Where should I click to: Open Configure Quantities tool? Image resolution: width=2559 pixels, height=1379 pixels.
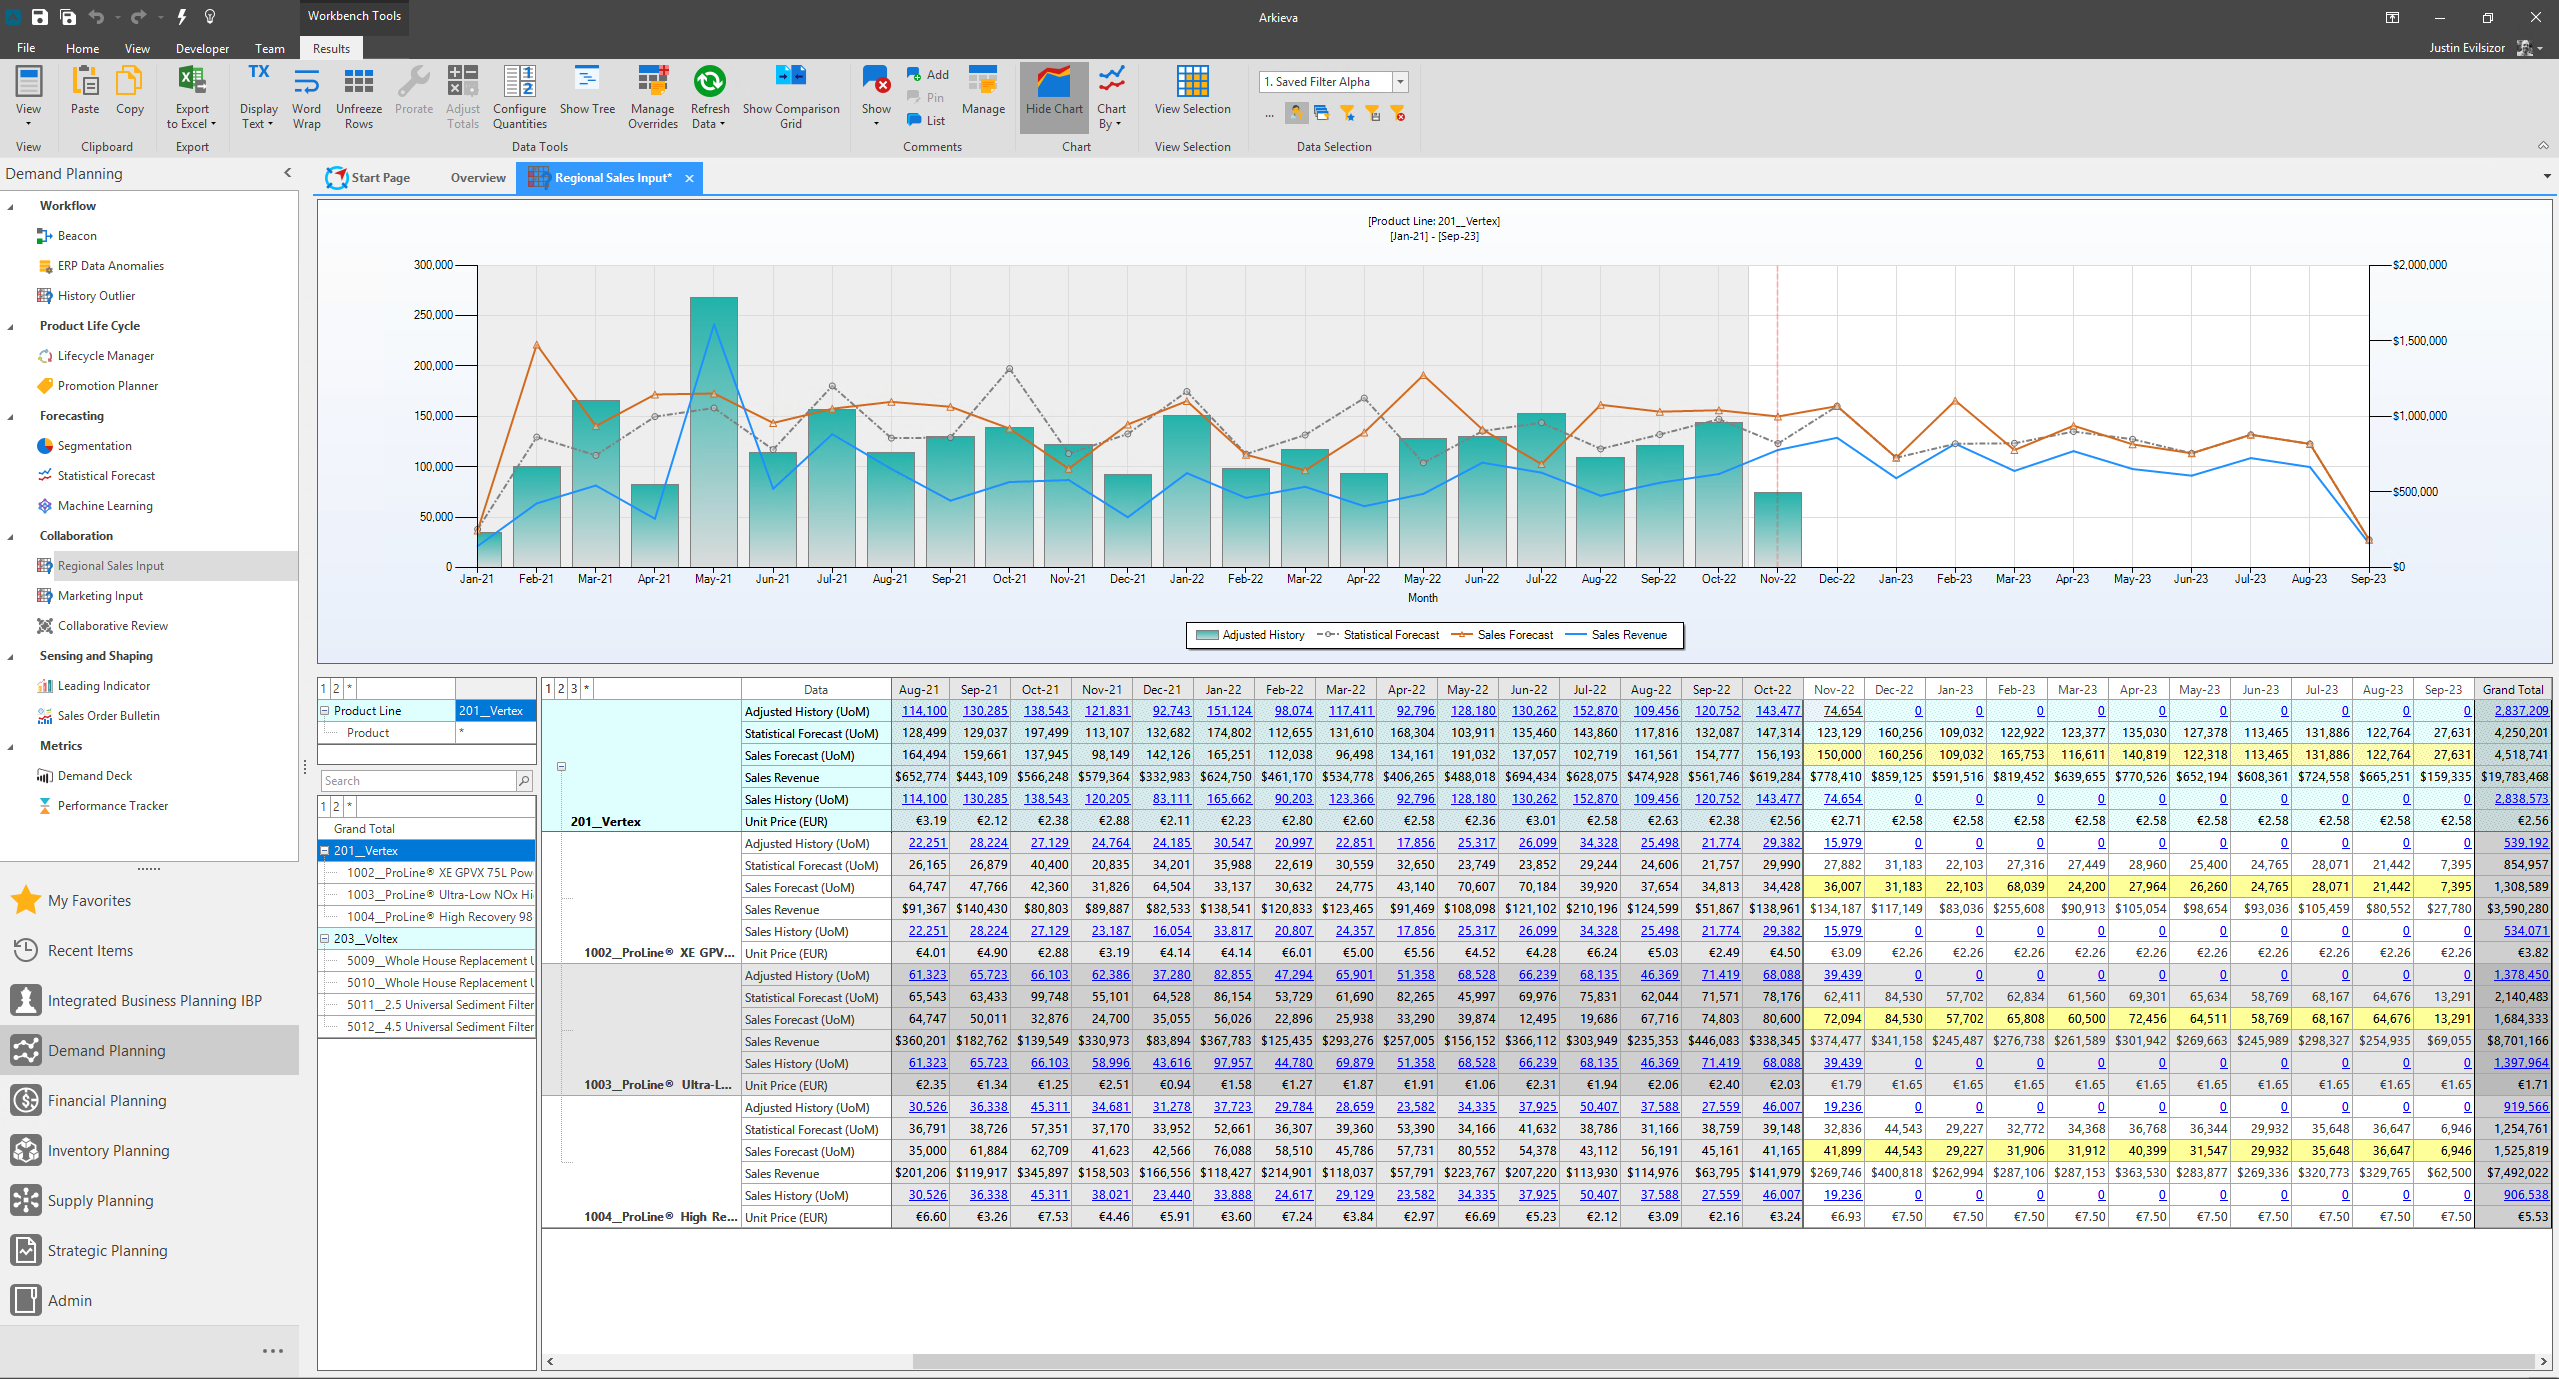point(519,96)
